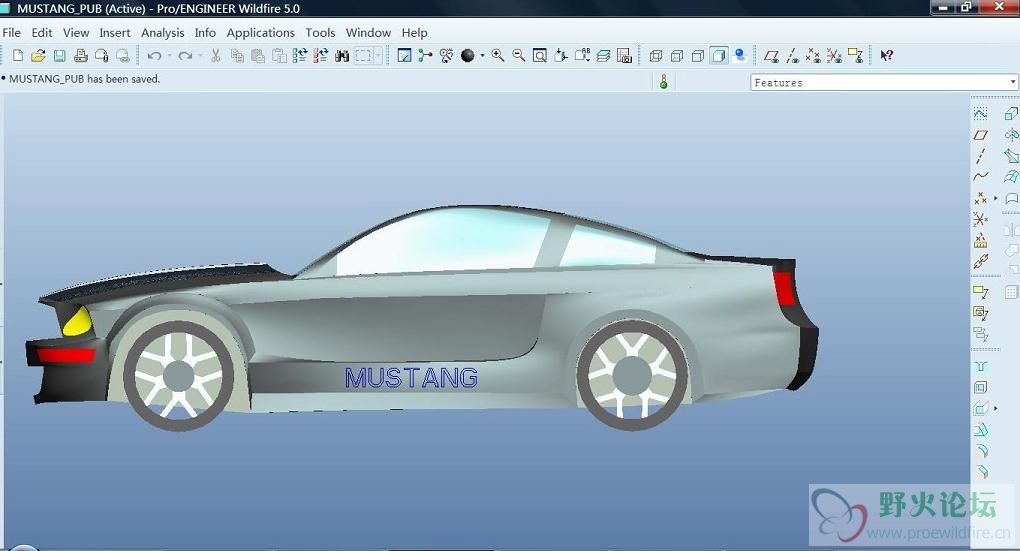Image resolution: width=1020 pixels, height=551 pixels.
Task: Expand the appearance gallery arrow
Action: [x=482, y=56]
